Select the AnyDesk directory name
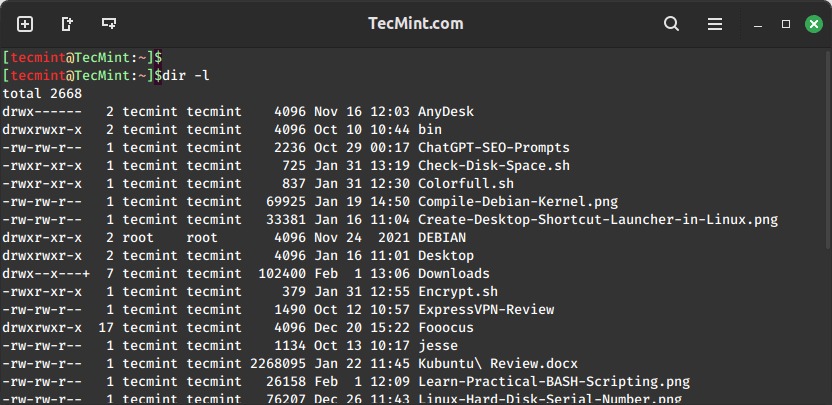832x405 pixels. pos(446,112)
